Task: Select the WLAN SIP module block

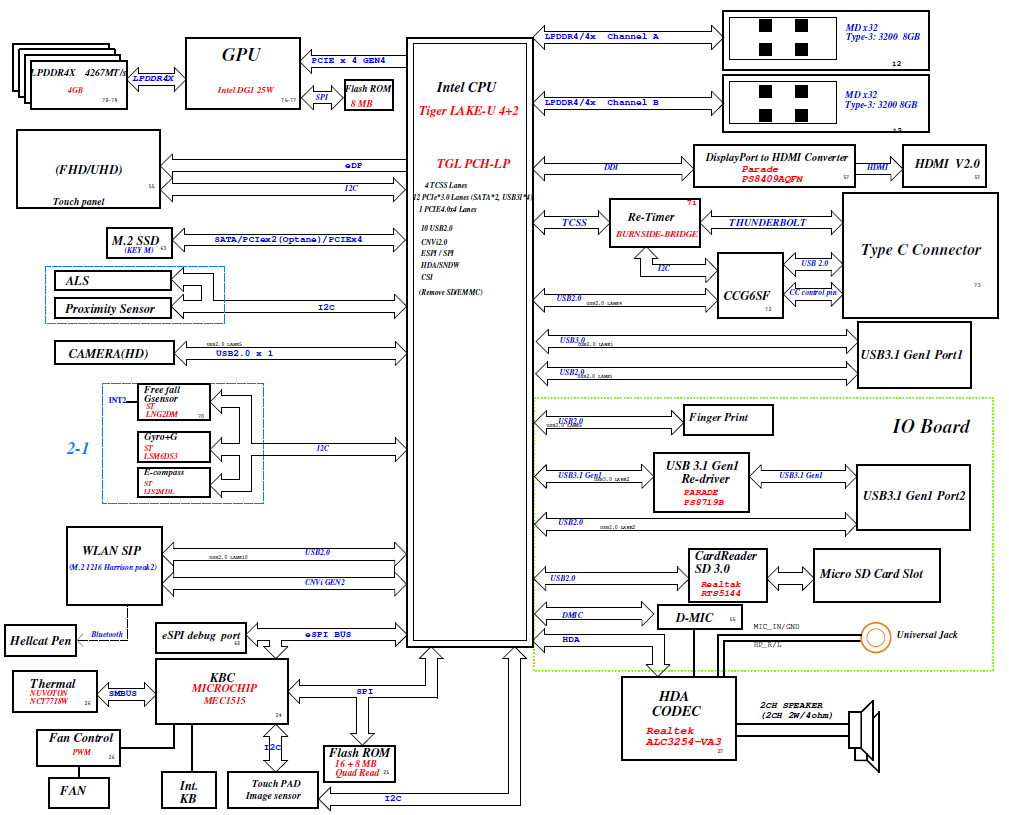Action: pos(112,565)
